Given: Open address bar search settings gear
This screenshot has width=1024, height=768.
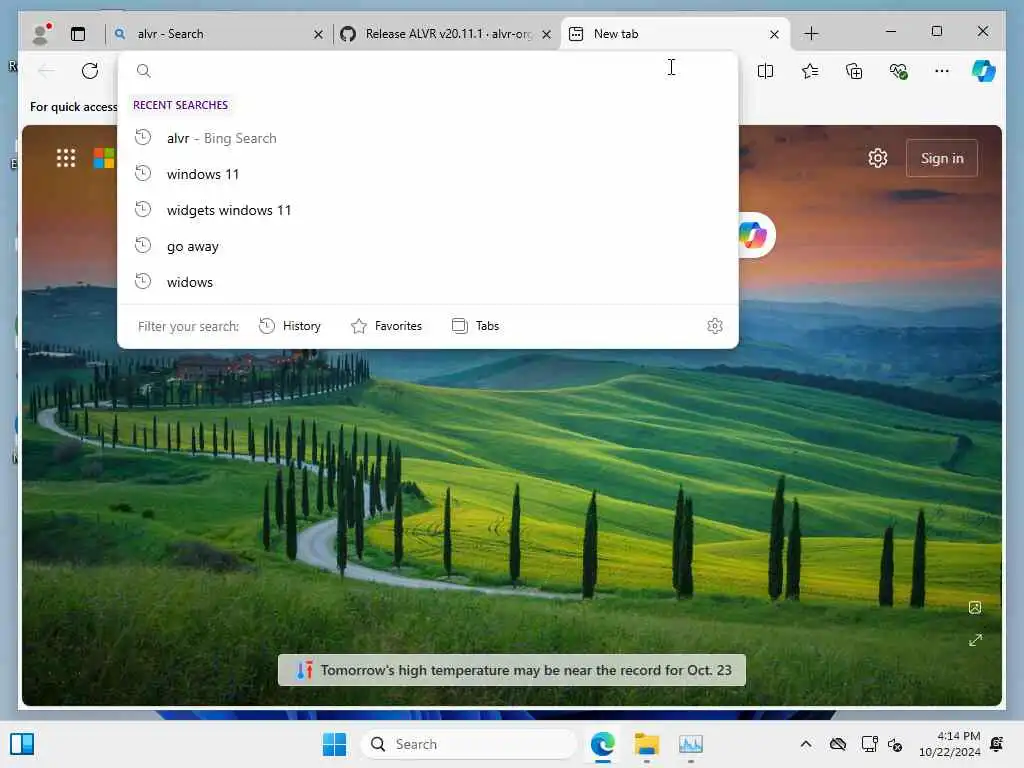Looking at the screenshot, I should point(715,326).
